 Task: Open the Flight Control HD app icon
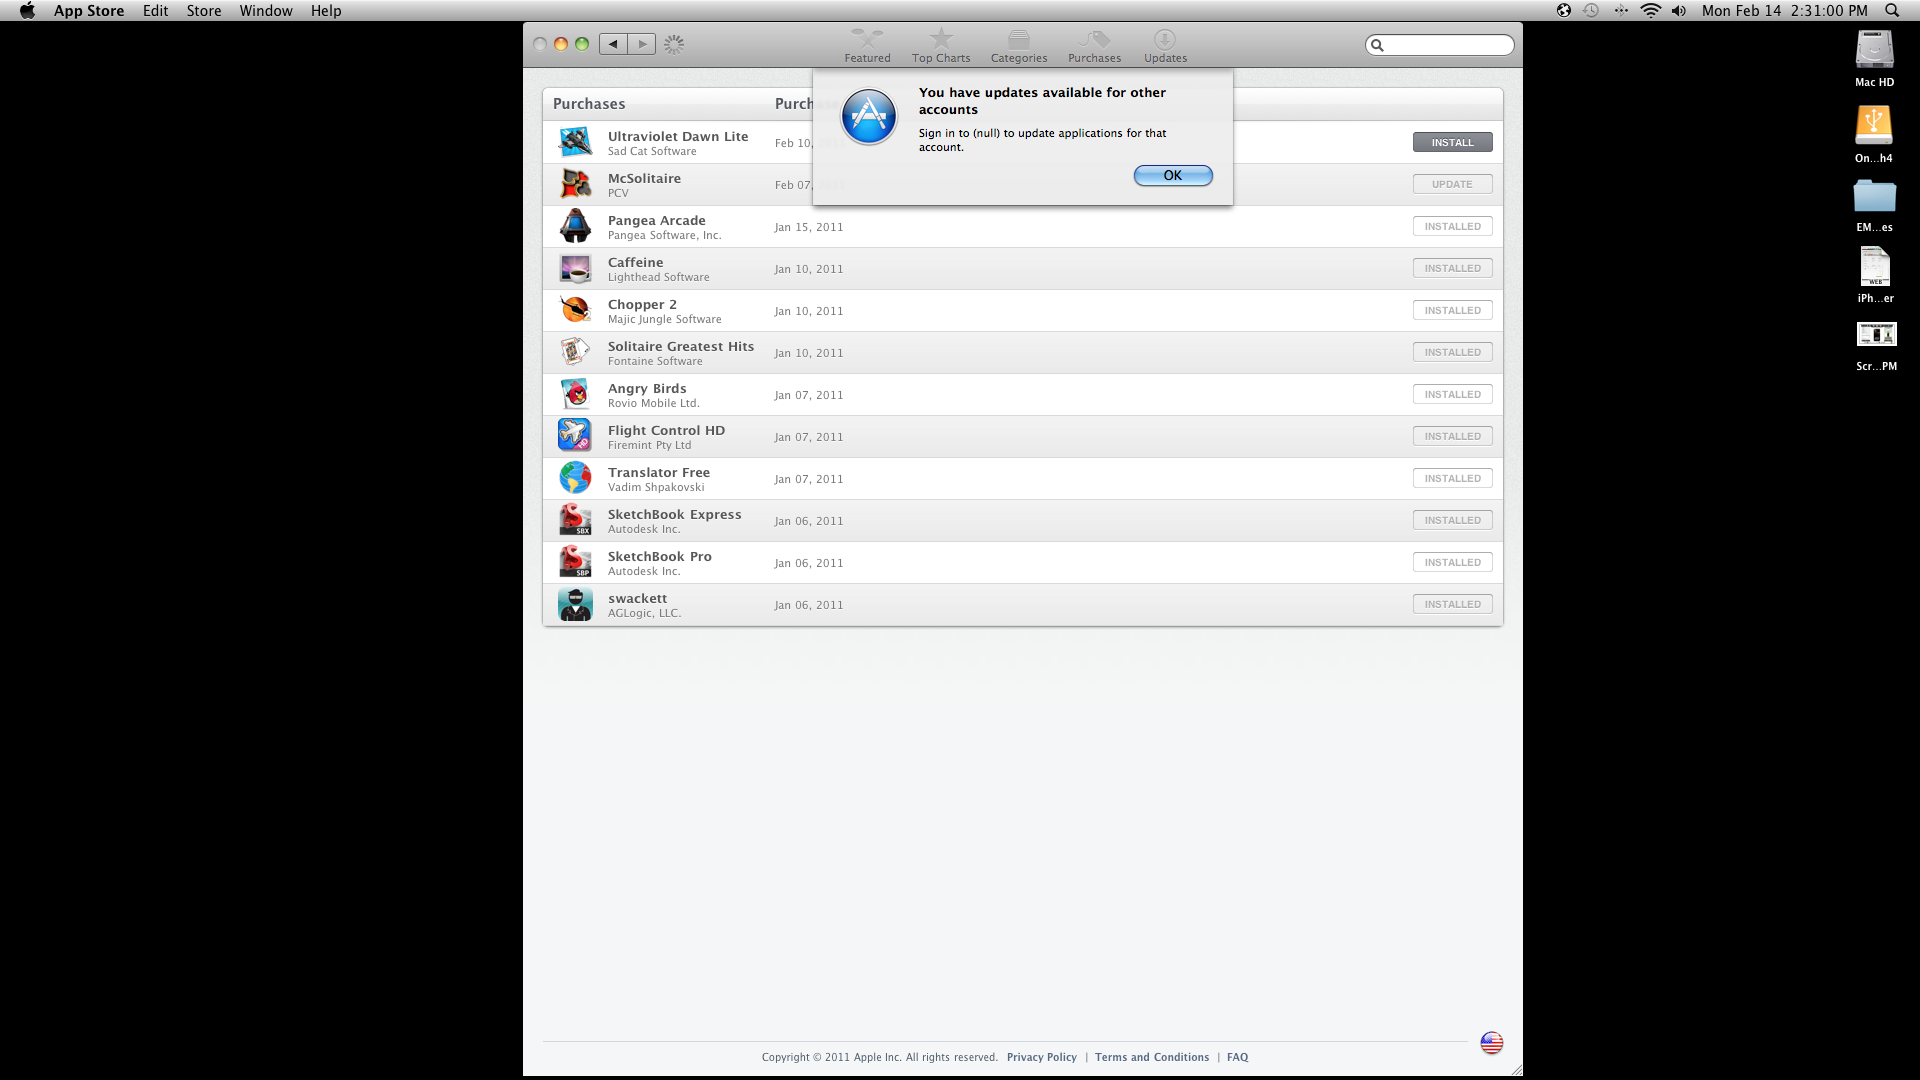click(575, 436)
